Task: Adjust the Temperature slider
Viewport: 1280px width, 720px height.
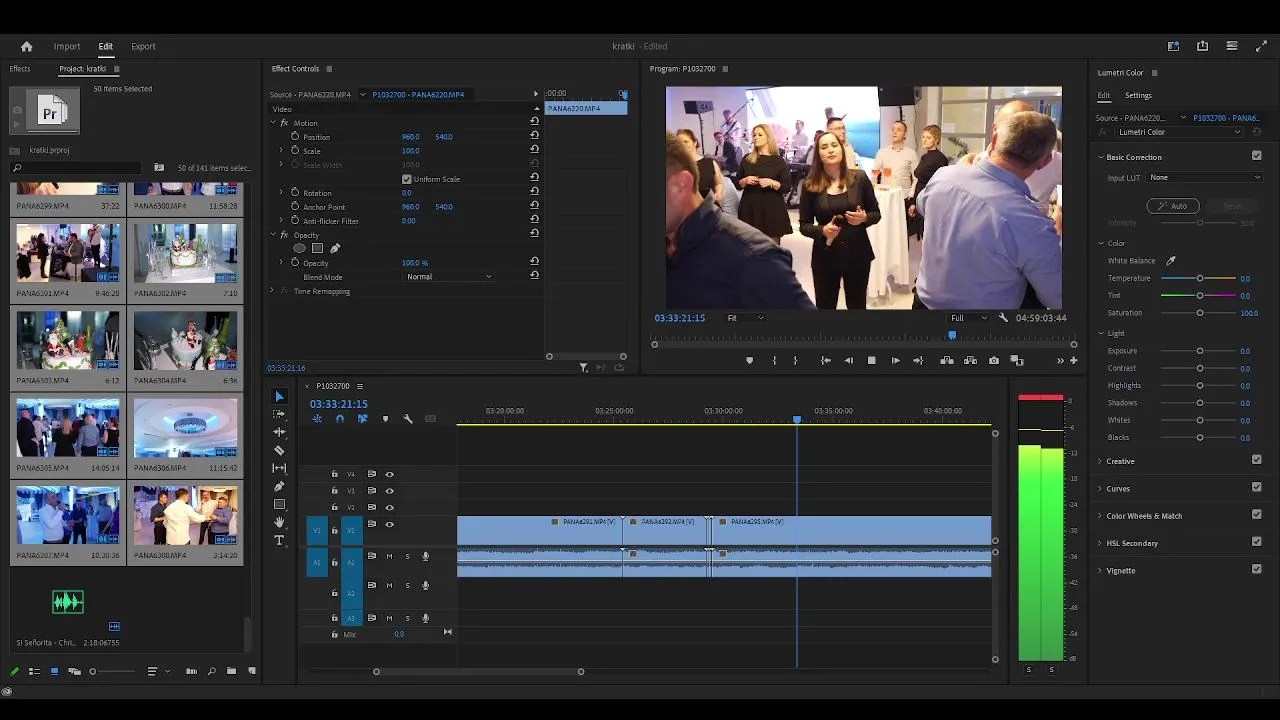Action: [1200, 278]
